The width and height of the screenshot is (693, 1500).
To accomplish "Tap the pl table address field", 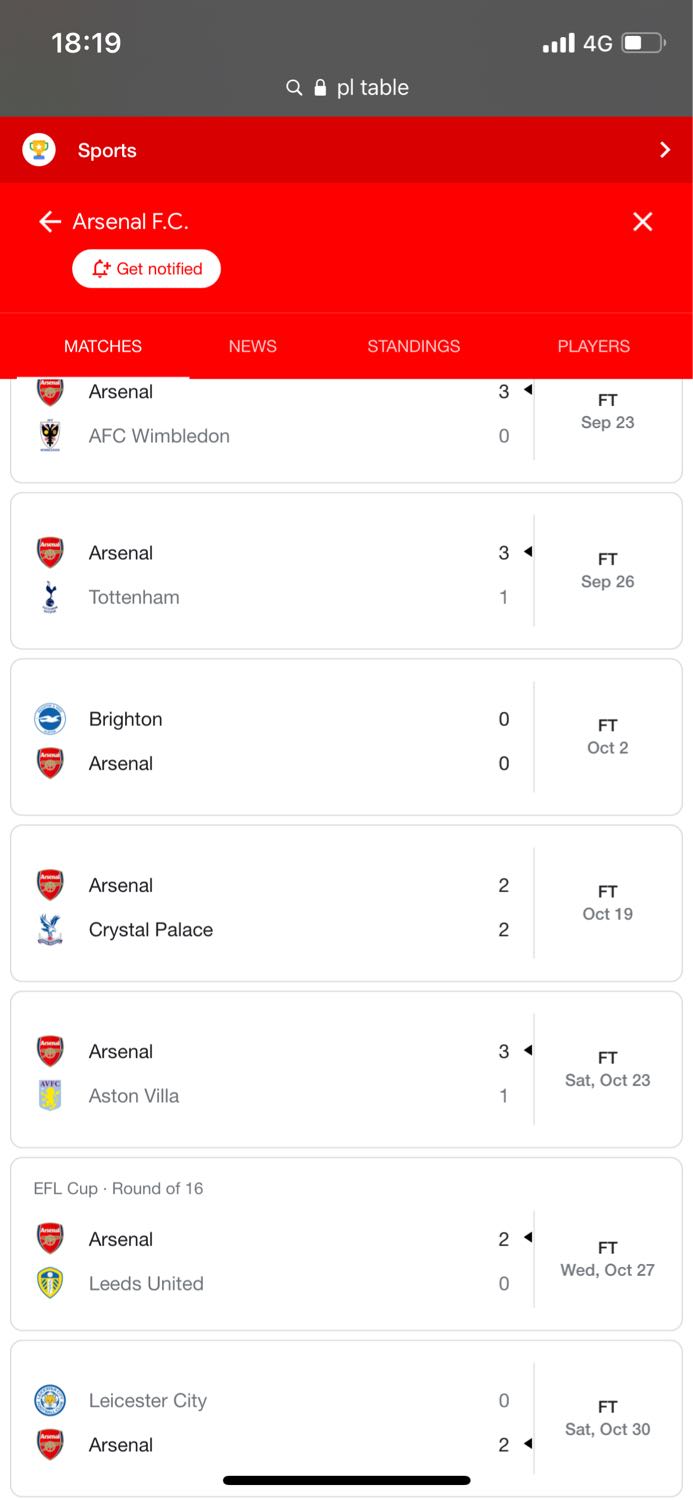I will pos(347,88).
